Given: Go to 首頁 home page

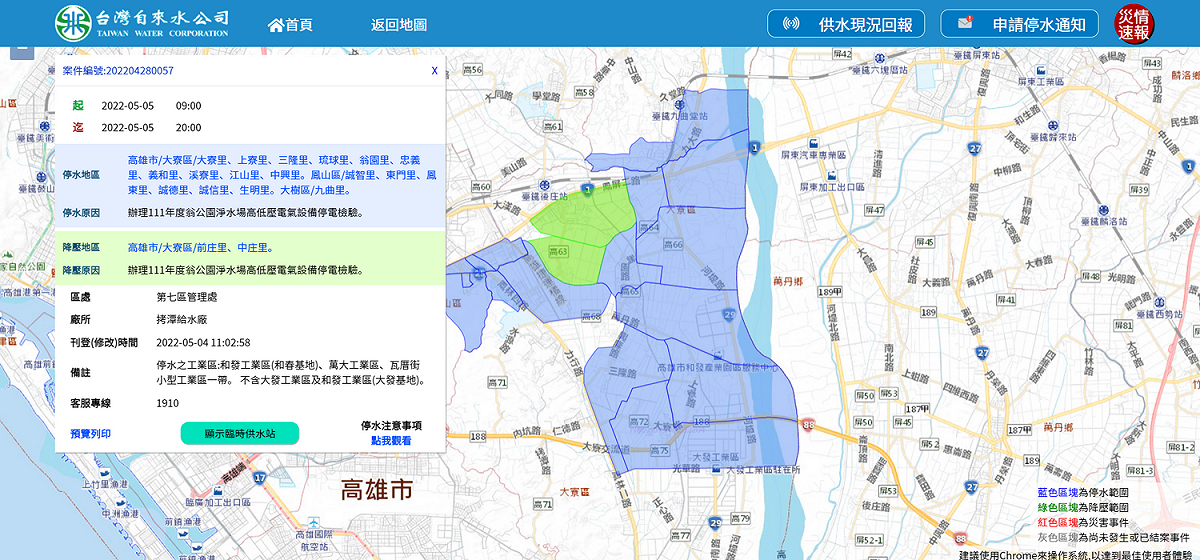Looking at the screenshot, I should (290, 25).
